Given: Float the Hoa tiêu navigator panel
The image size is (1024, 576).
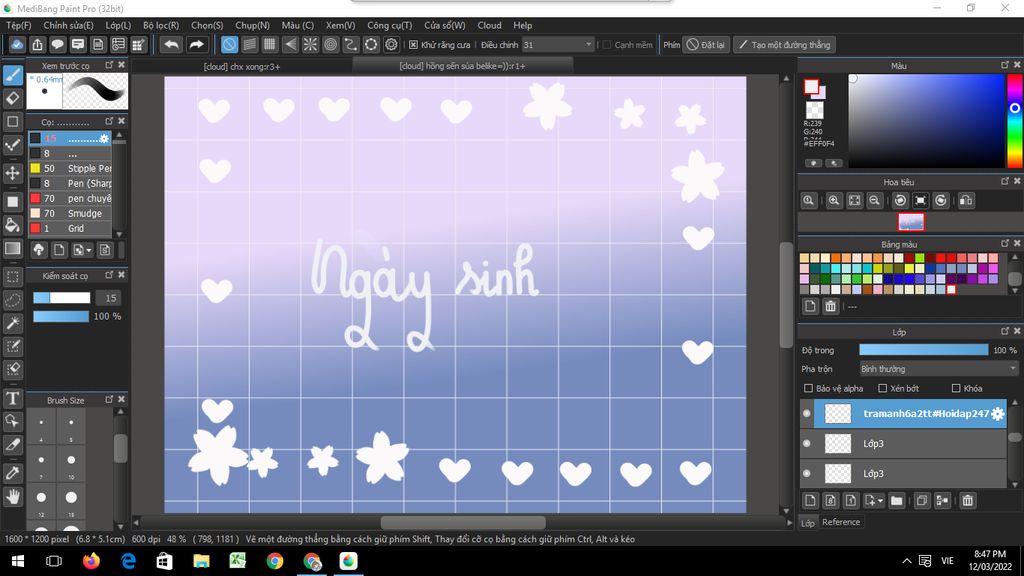Looking at the screenshot, I should 1004,181.
